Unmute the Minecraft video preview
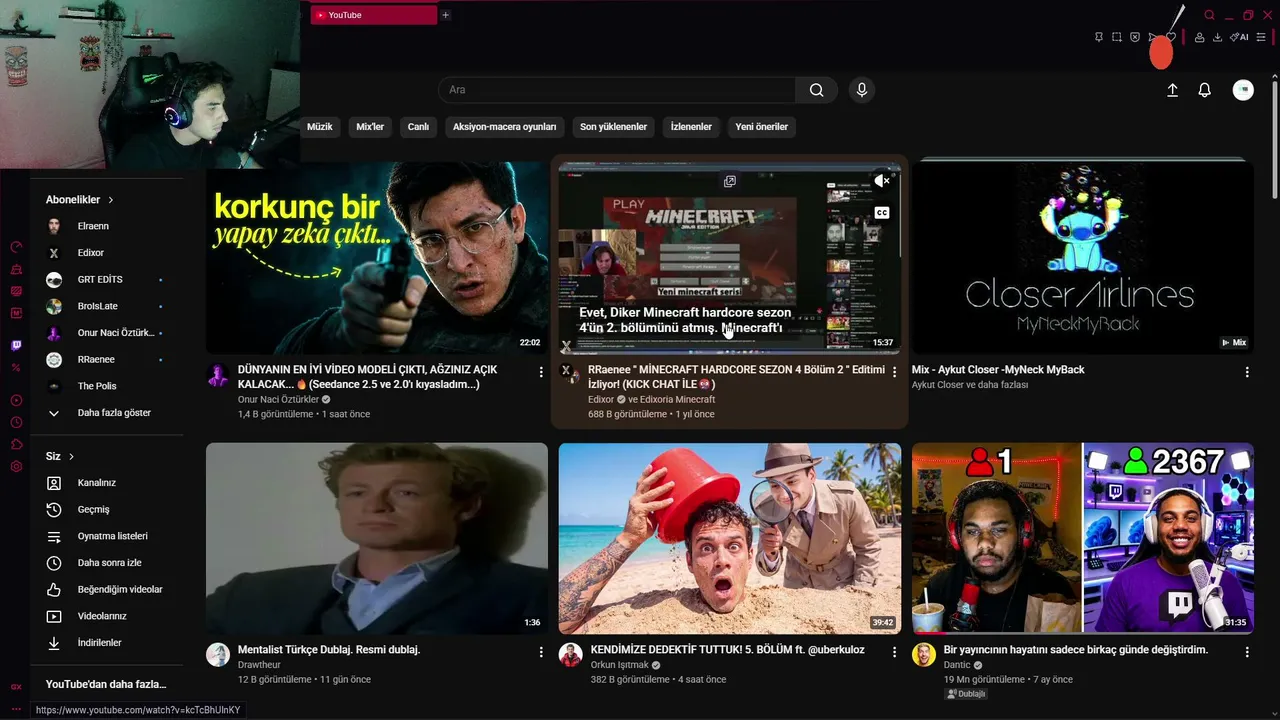 881,181
